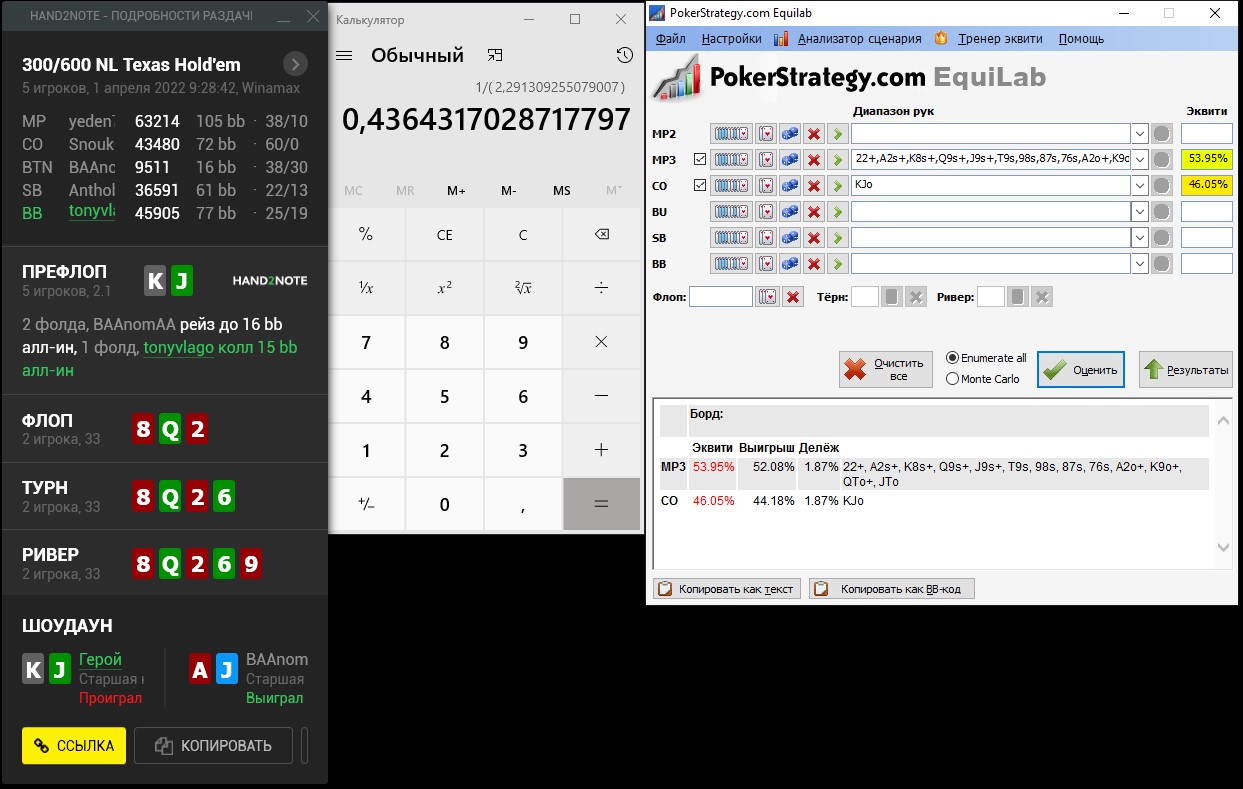Open next hand arrow in Hand2Note header
The height and width of the screenshot is (789, 1243).
(x=295, y=65)
